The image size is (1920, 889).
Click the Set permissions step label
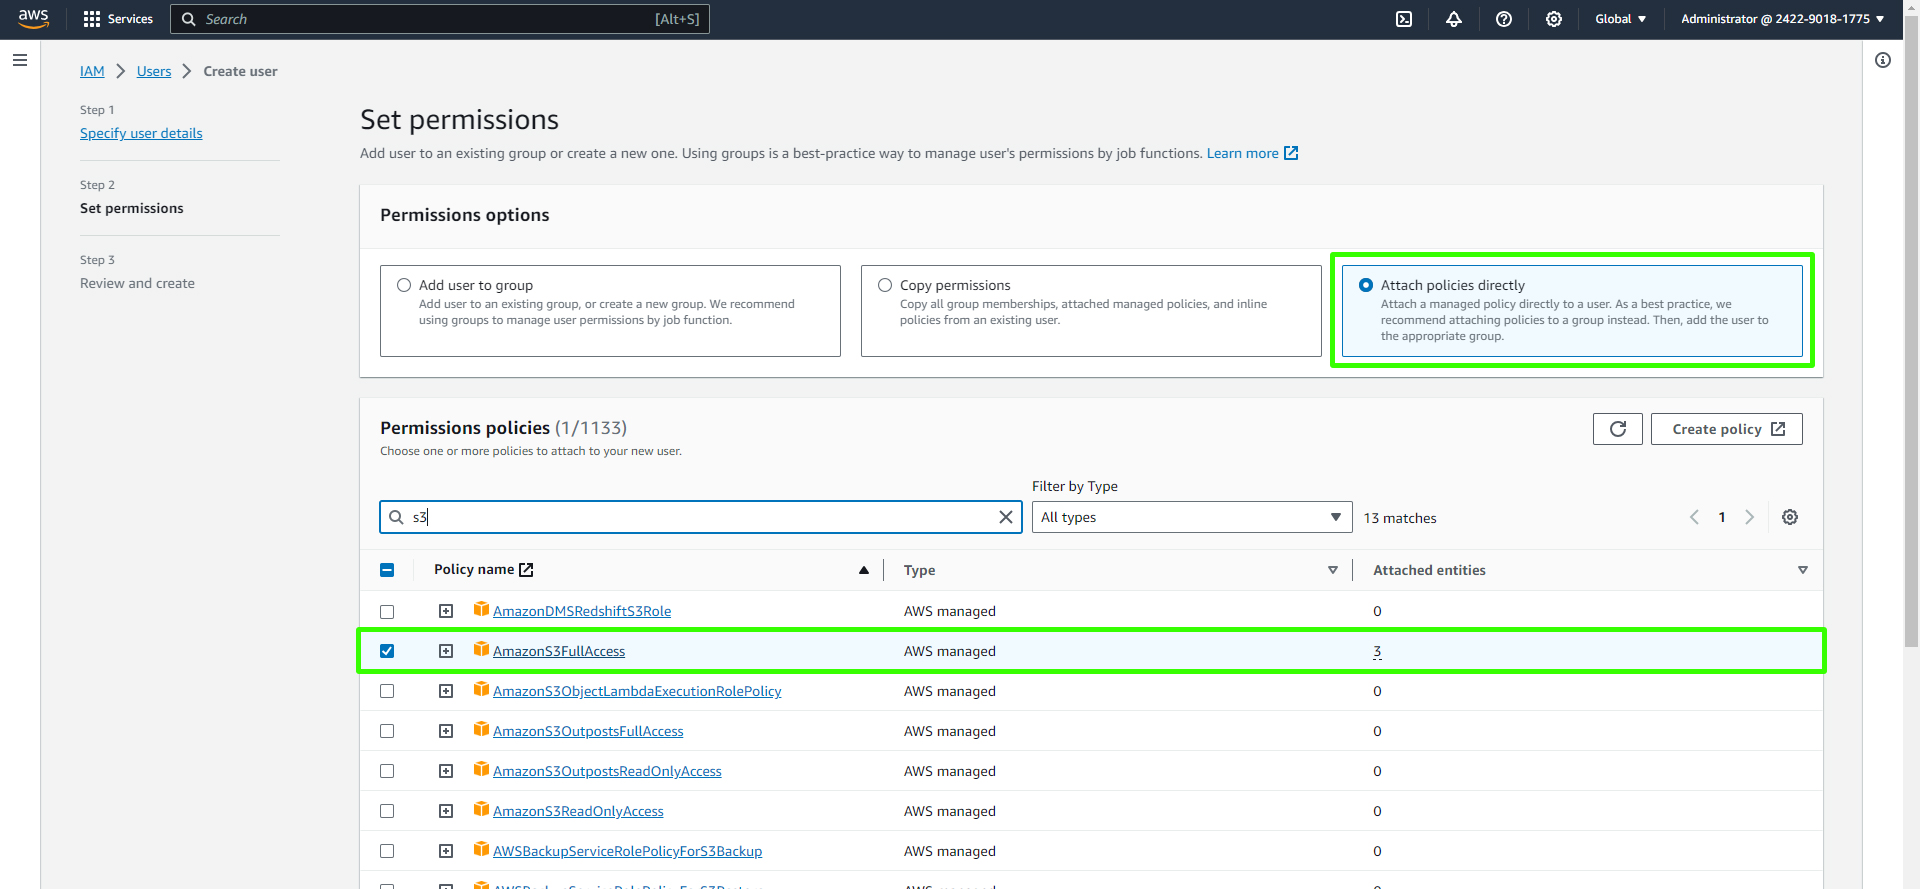[x=132, y=208]
